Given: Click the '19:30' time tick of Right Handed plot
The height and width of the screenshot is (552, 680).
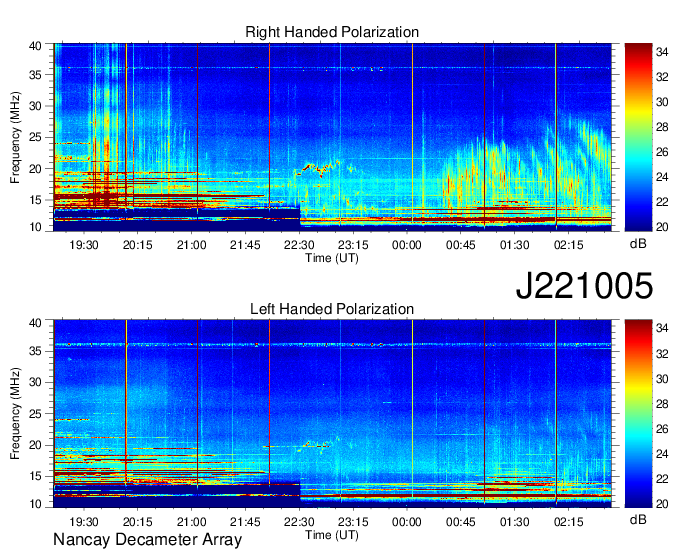Looking at the screenshot, I should tap(84, 245).
